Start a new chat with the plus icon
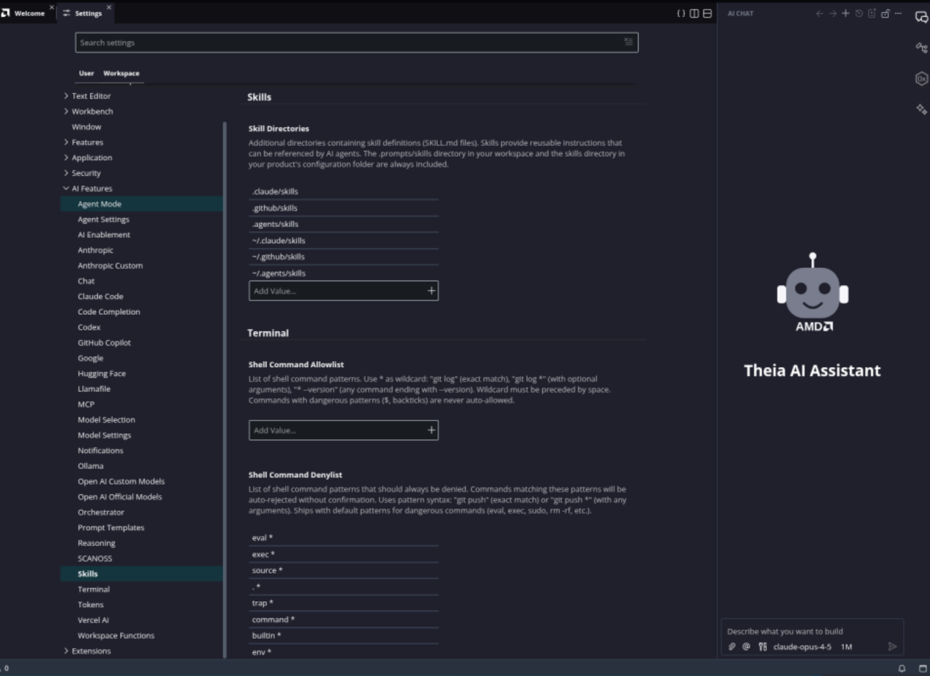 [846, 13]
